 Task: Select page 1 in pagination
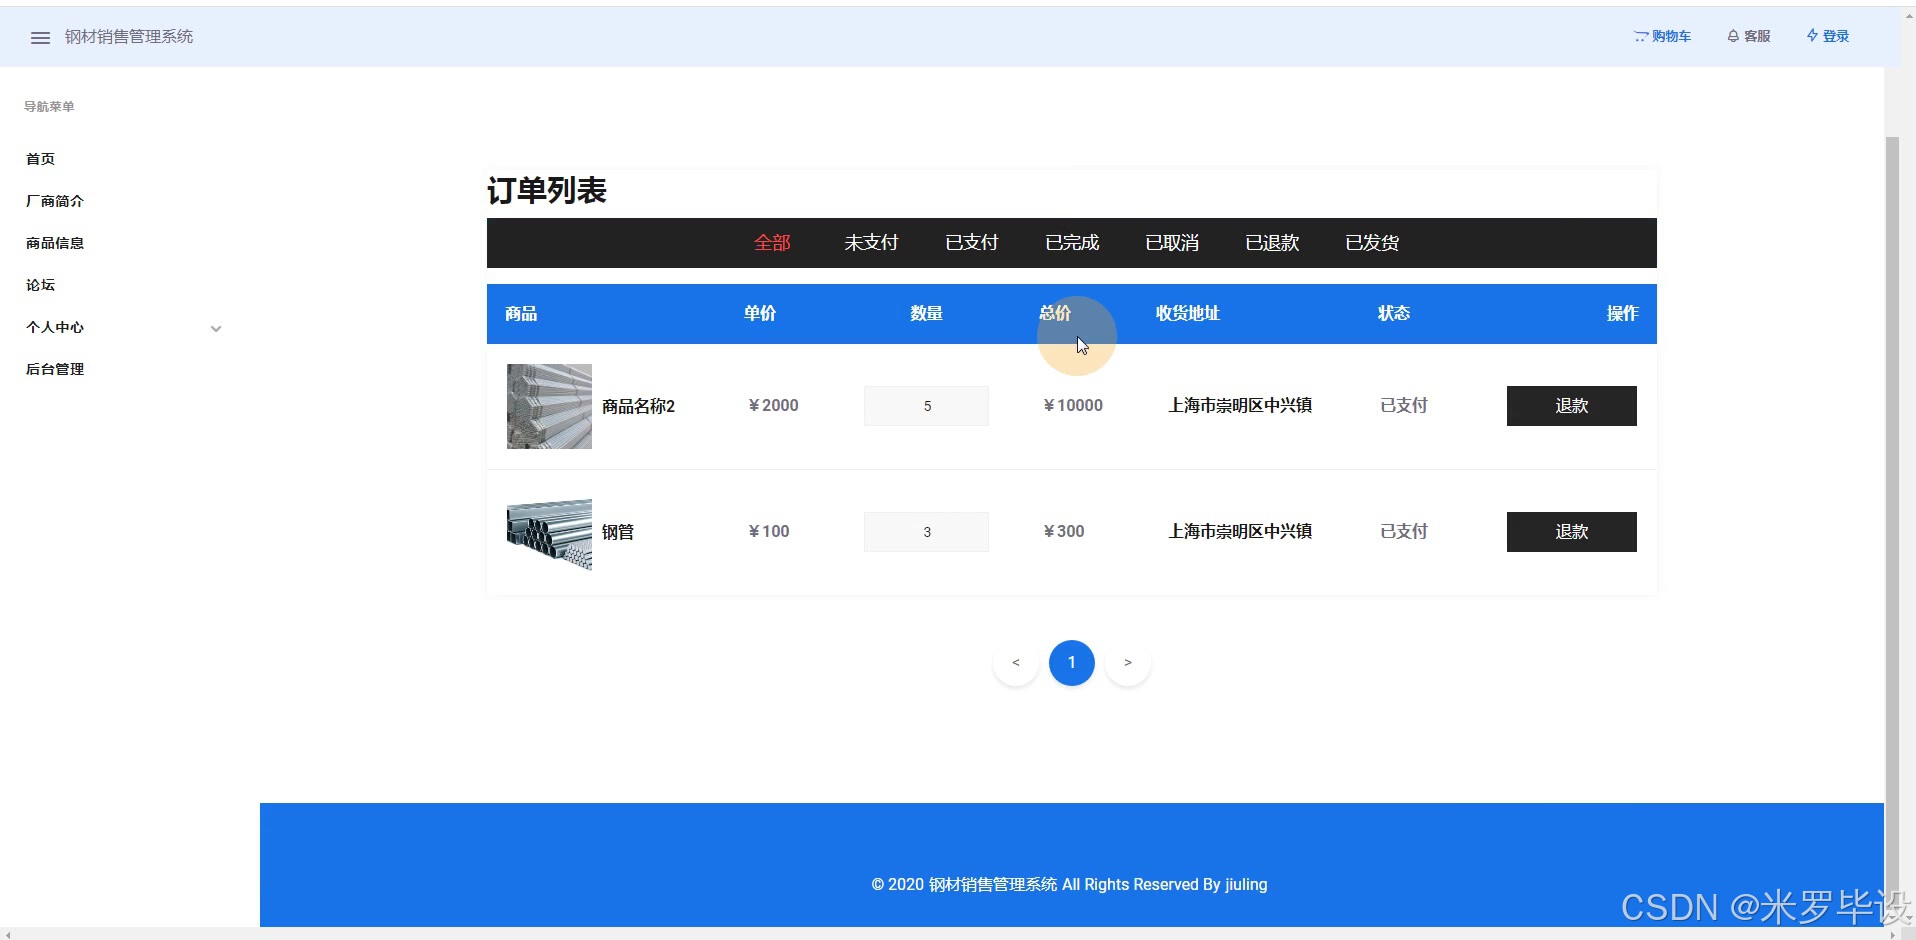(1071, 662)
